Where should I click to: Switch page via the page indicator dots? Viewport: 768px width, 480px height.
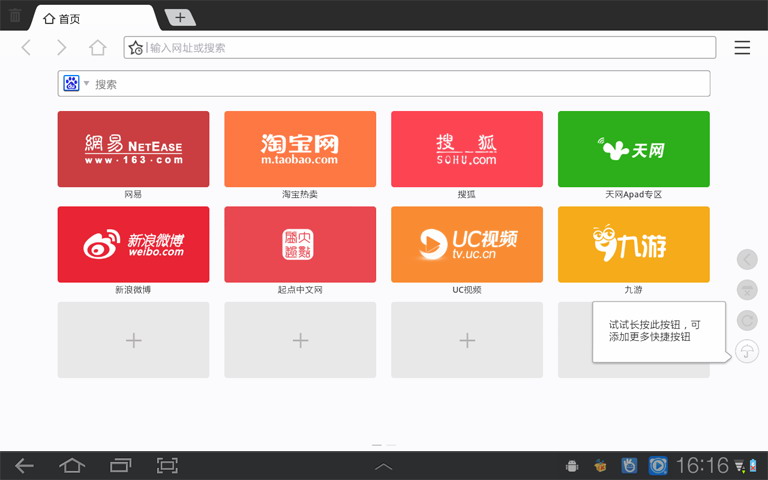coord(384,445)
